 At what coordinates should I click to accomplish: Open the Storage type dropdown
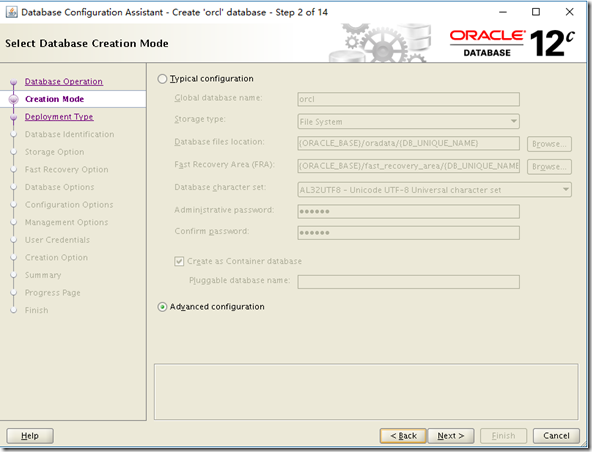point(408,122)
